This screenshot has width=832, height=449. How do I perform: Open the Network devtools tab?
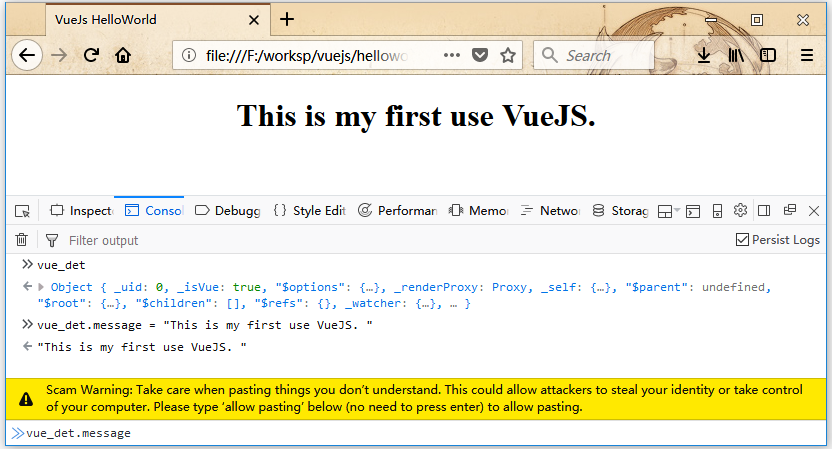pyautogui.click(x=550, y=211)
